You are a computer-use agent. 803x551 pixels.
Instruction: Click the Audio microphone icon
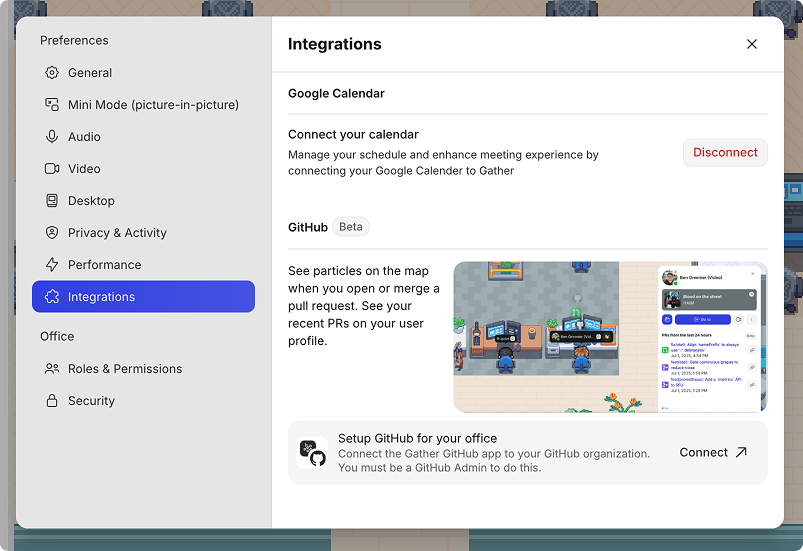pyautogui.click(x=52, y=137)
